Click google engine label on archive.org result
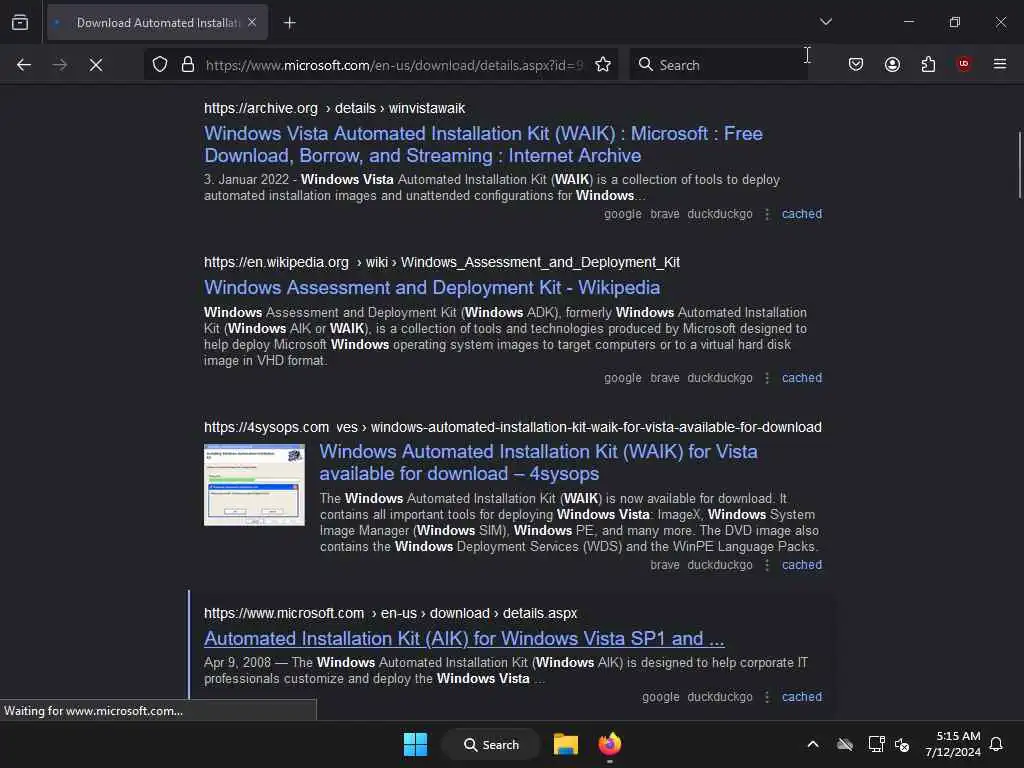Viewport: 1024px width, 768px height. 622,214
